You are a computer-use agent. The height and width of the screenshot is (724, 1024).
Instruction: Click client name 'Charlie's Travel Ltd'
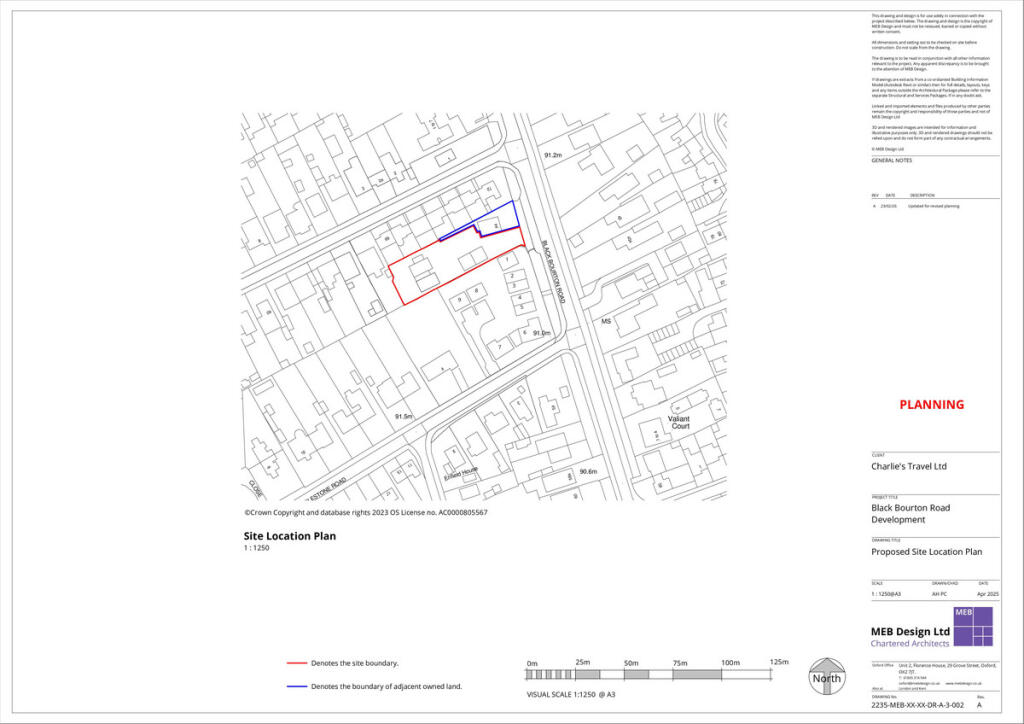[x=908, y=467]
